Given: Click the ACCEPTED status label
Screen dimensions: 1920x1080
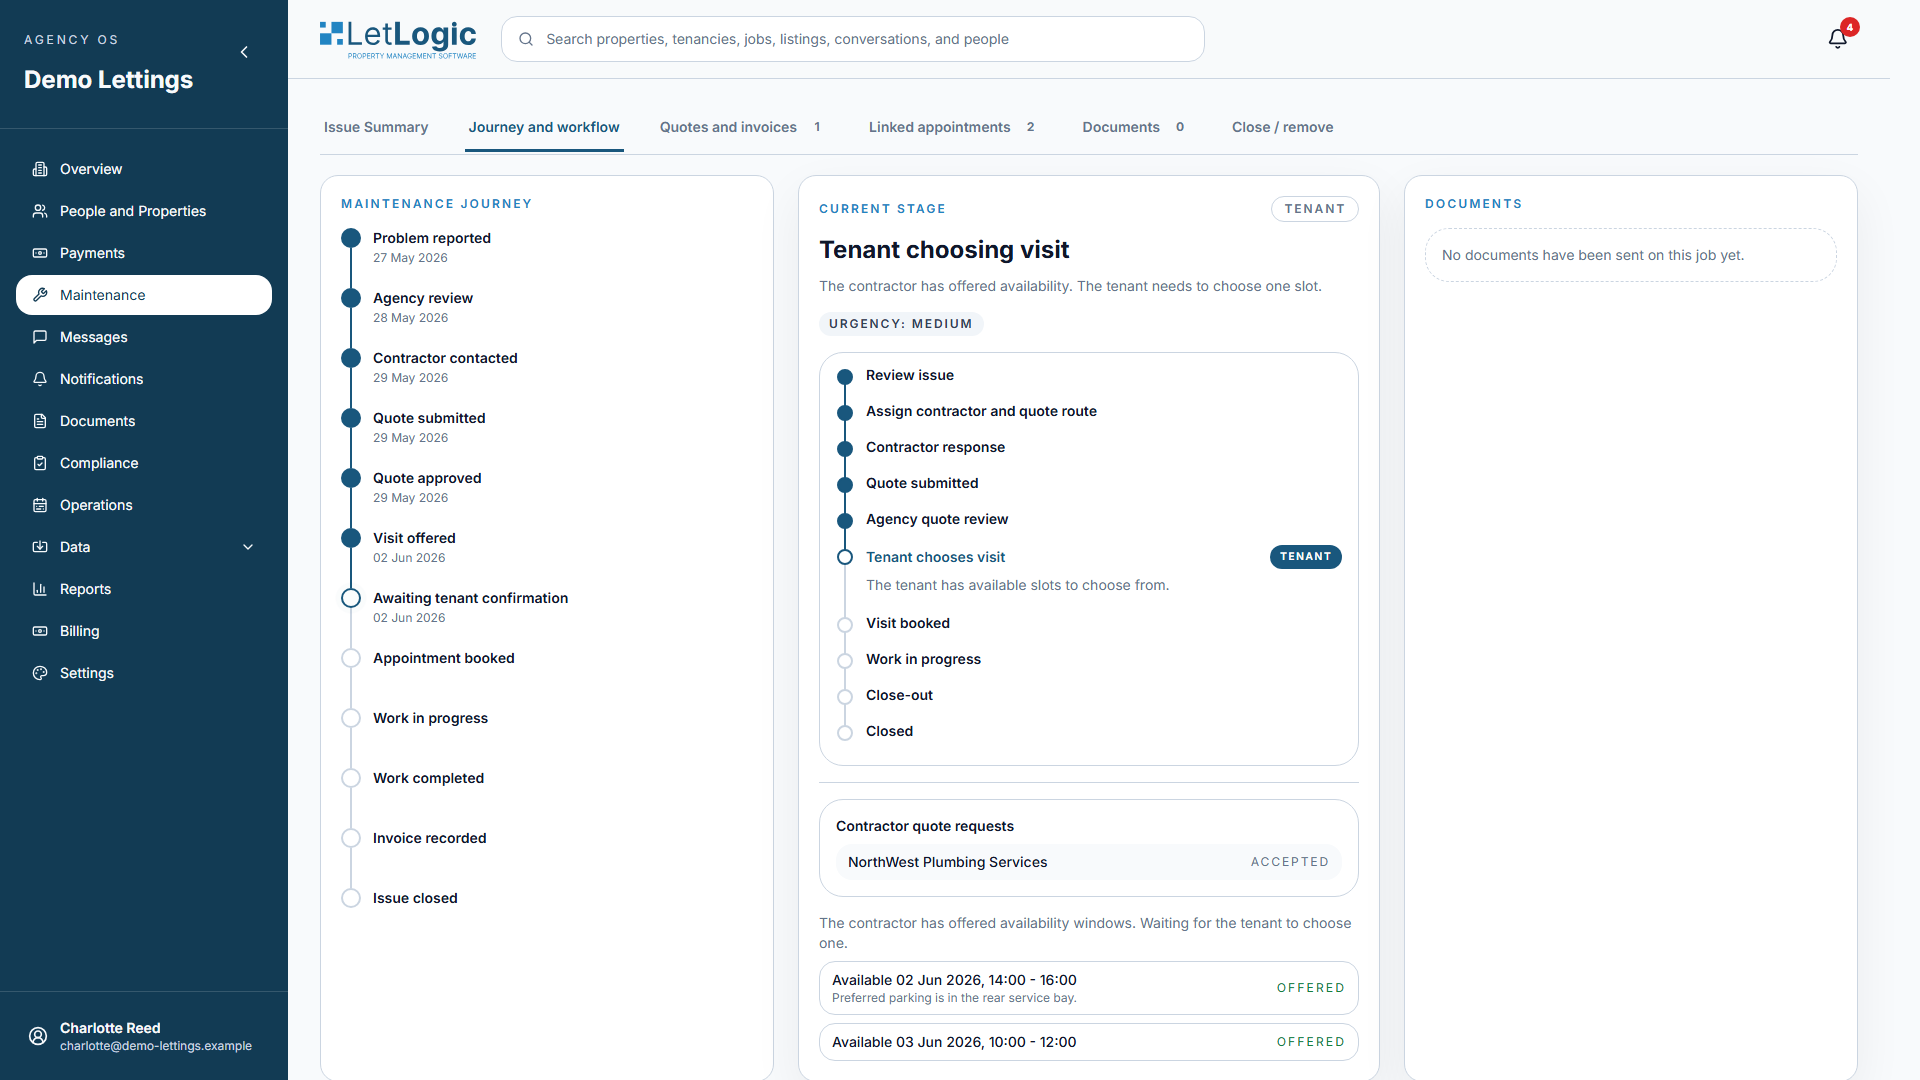Looking at the screenshot, I should (1290, 862).
